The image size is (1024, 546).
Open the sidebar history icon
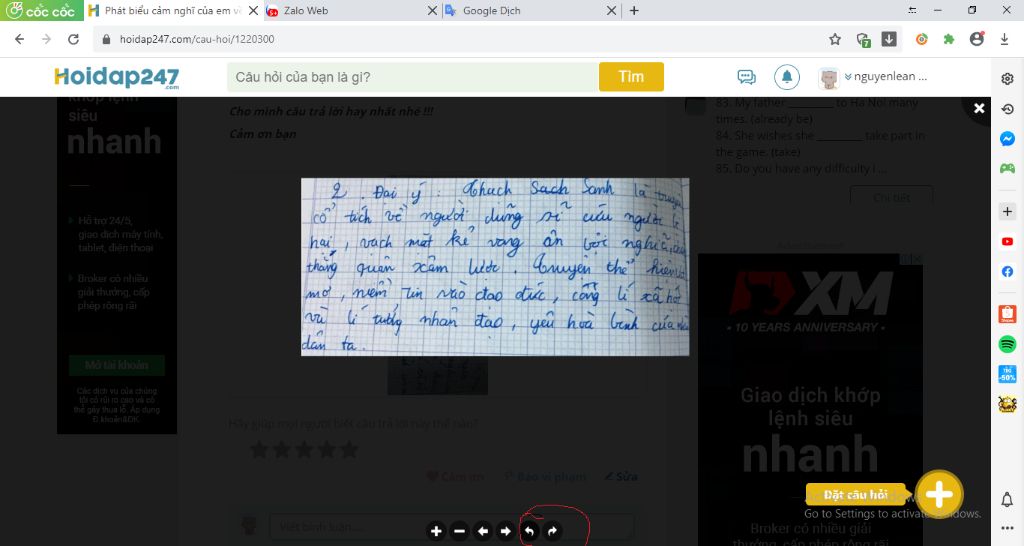pyautogui.click(x=1007, y=109)
